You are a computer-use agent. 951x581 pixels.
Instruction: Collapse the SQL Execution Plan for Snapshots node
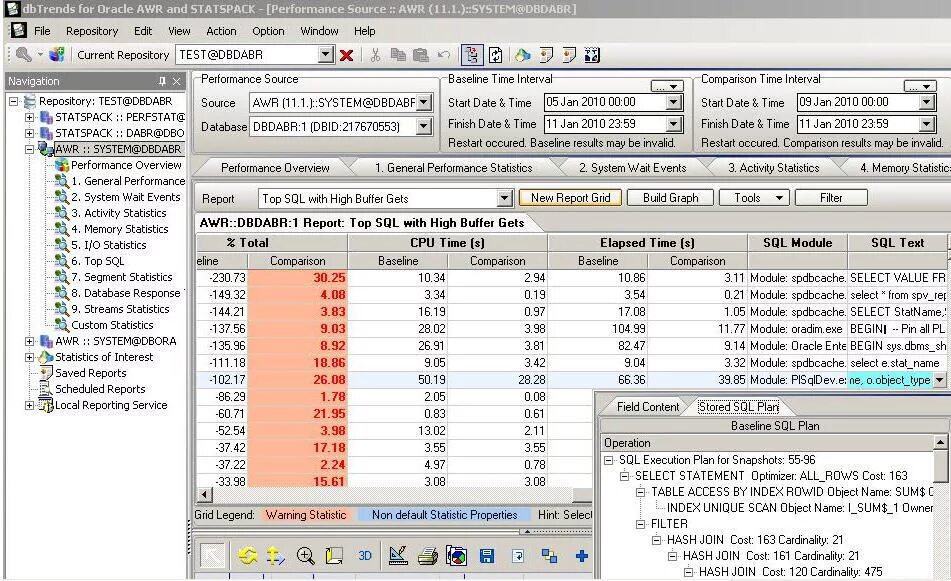pos(609,460)
